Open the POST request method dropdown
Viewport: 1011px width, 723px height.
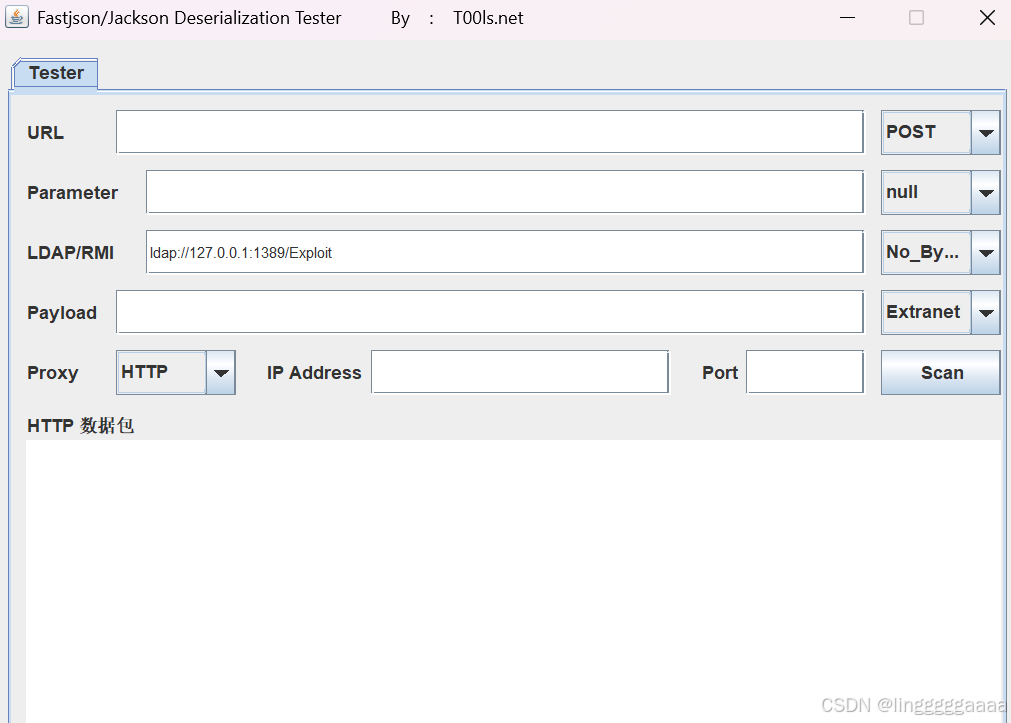point(940,132)
